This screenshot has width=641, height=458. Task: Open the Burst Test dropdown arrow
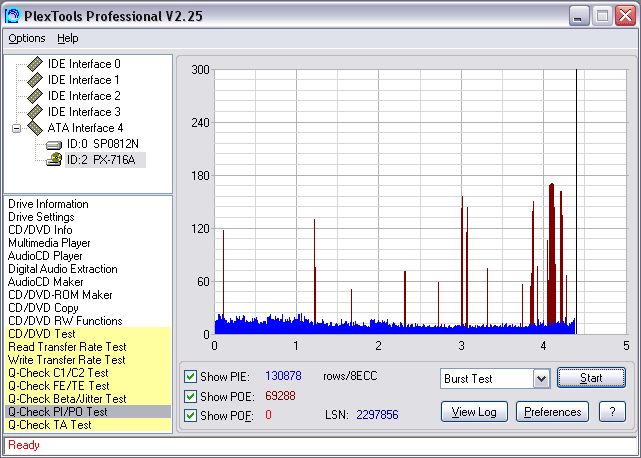pos(541,379)
